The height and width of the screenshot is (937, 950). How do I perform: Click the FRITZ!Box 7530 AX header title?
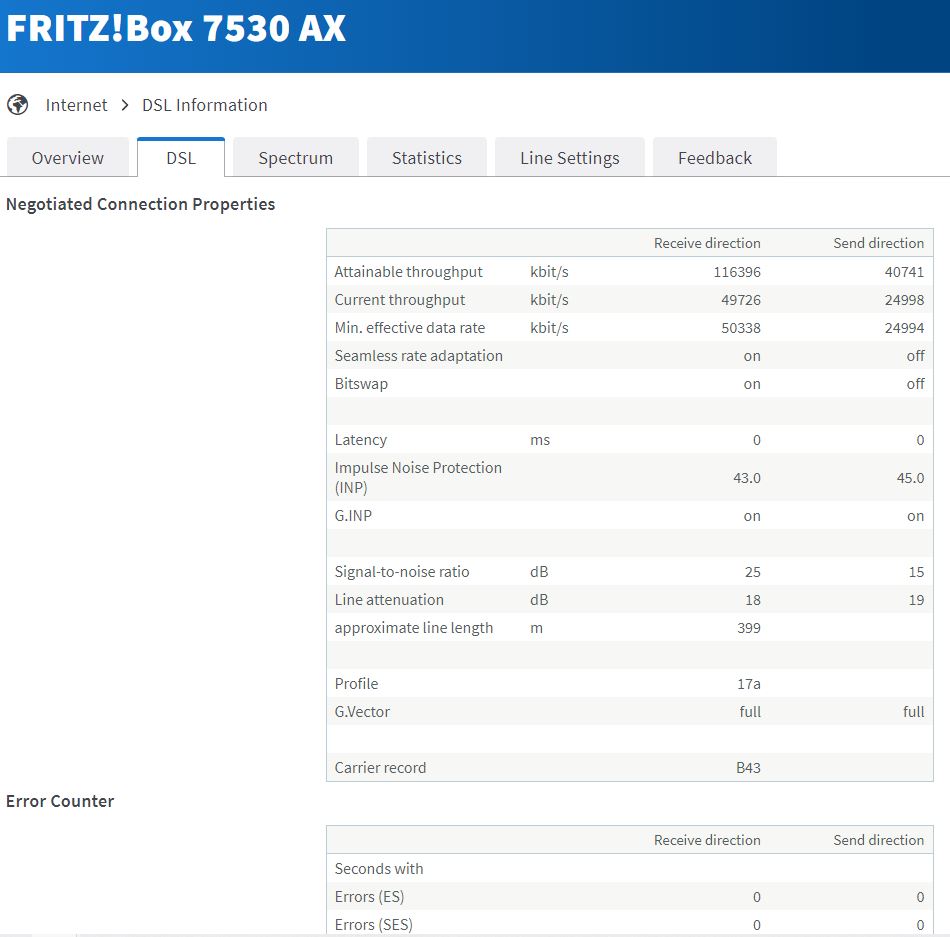coord(176,30)
